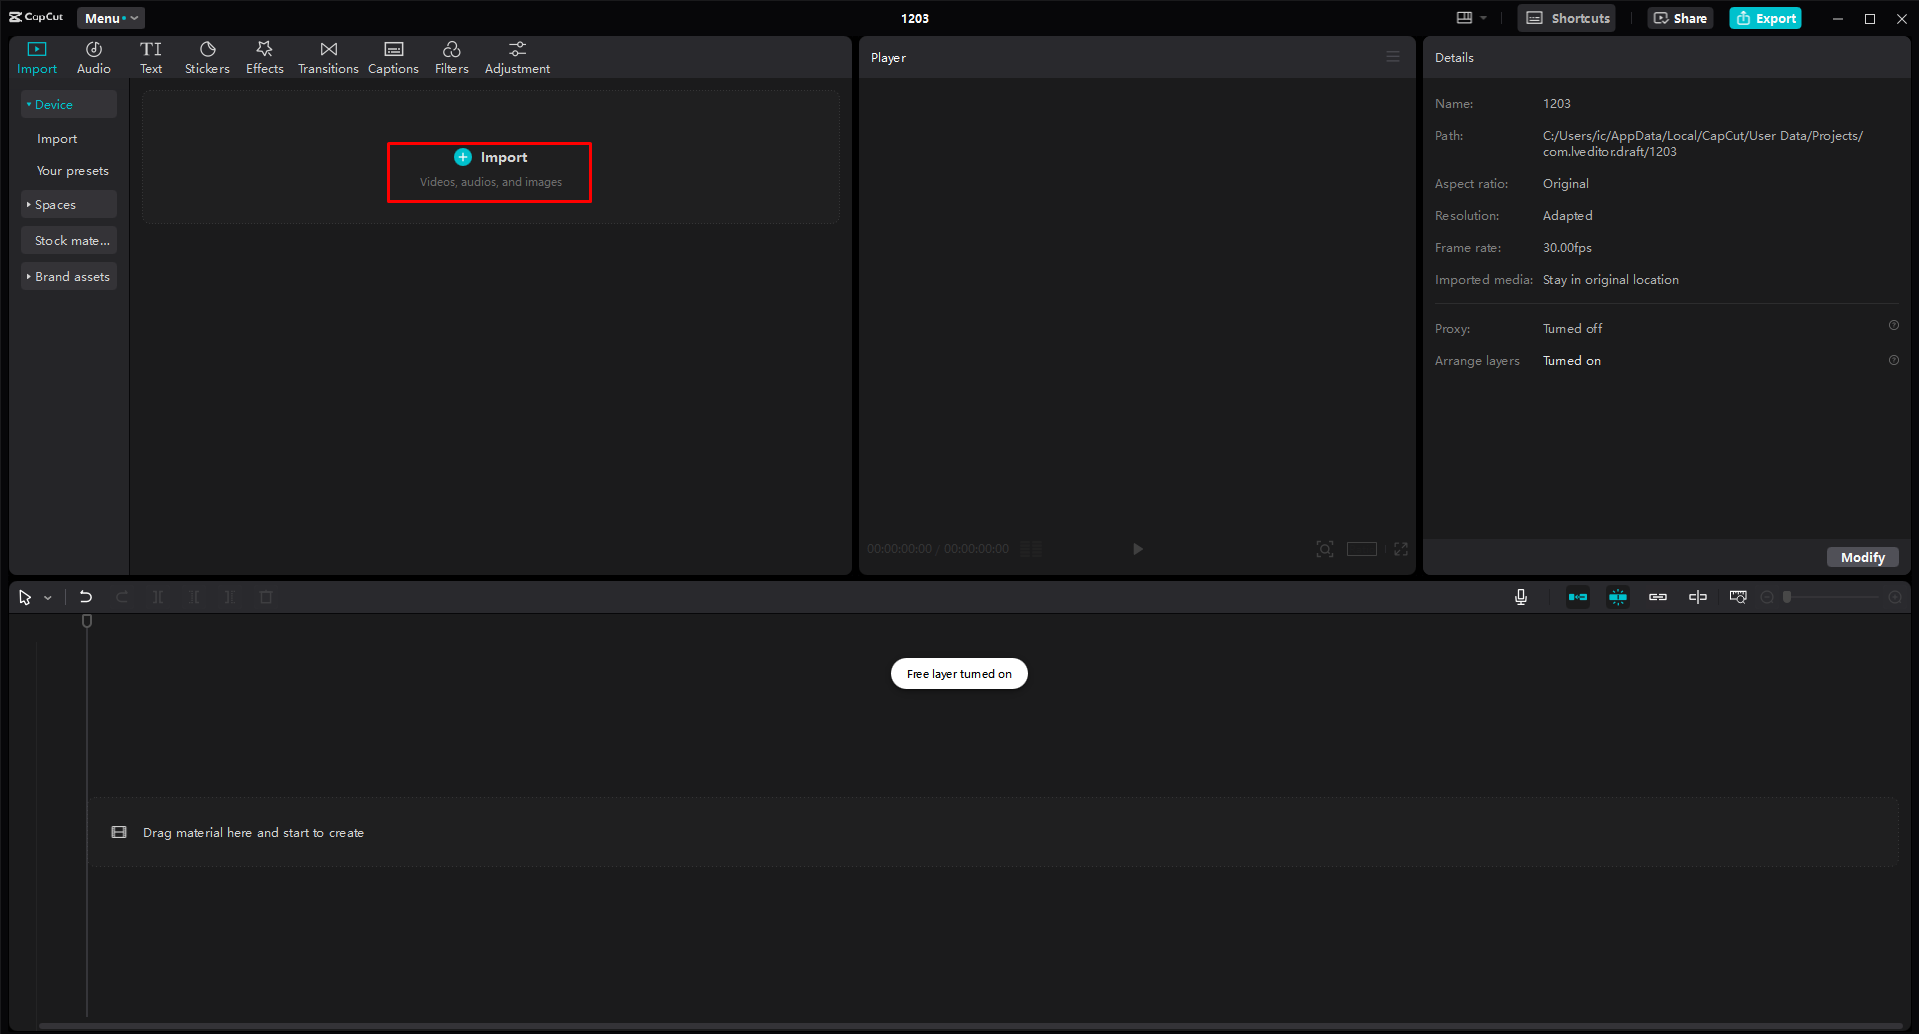Image resolution: width=1919 pixels, height=1034 pixels.
Task: Click the Frame rate value 30.00fps
Action: click(x=1567, y=248)
